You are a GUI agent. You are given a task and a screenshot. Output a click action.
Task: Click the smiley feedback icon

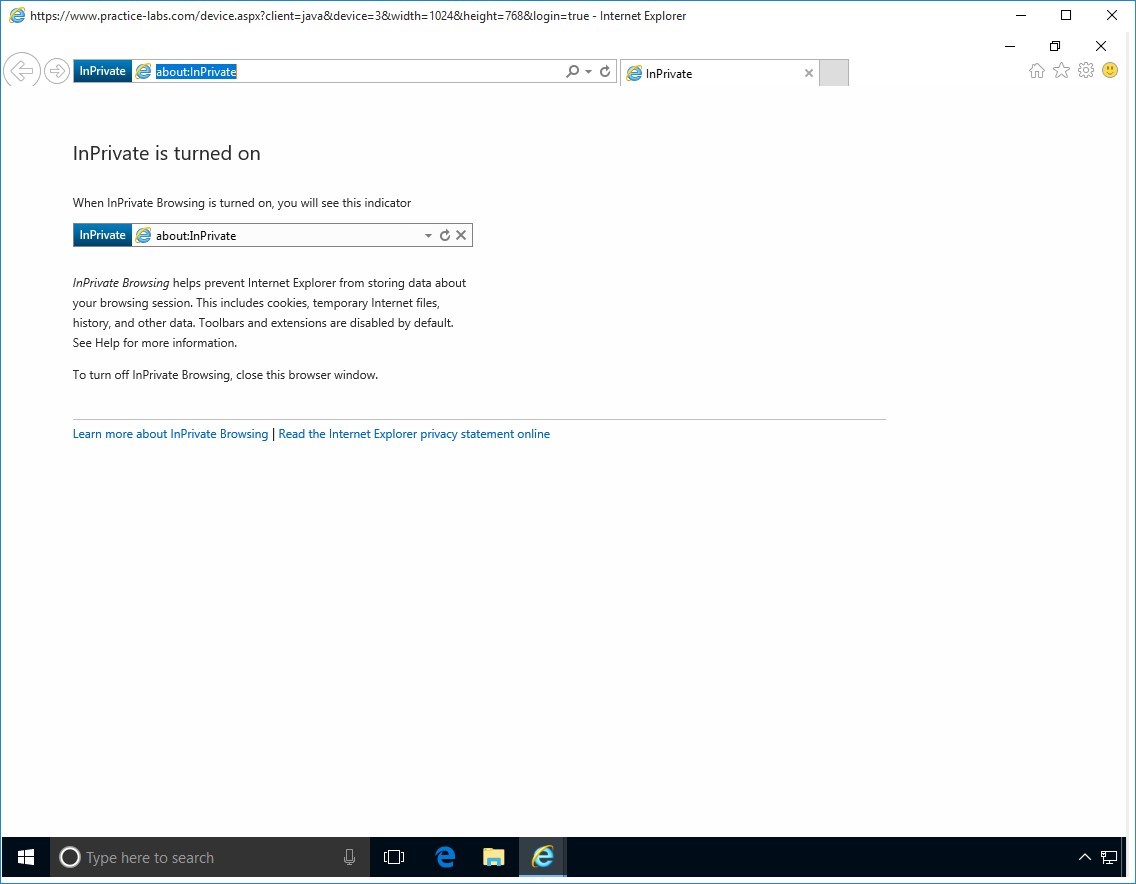click(1110, 71)
